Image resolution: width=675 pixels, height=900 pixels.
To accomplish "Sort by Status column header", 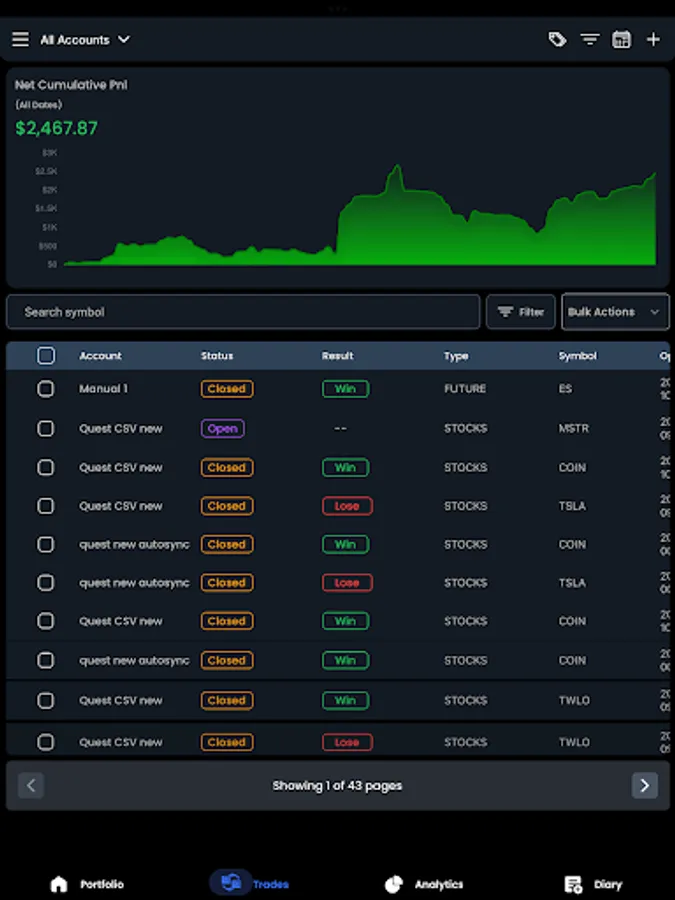I will coord(217,356).
